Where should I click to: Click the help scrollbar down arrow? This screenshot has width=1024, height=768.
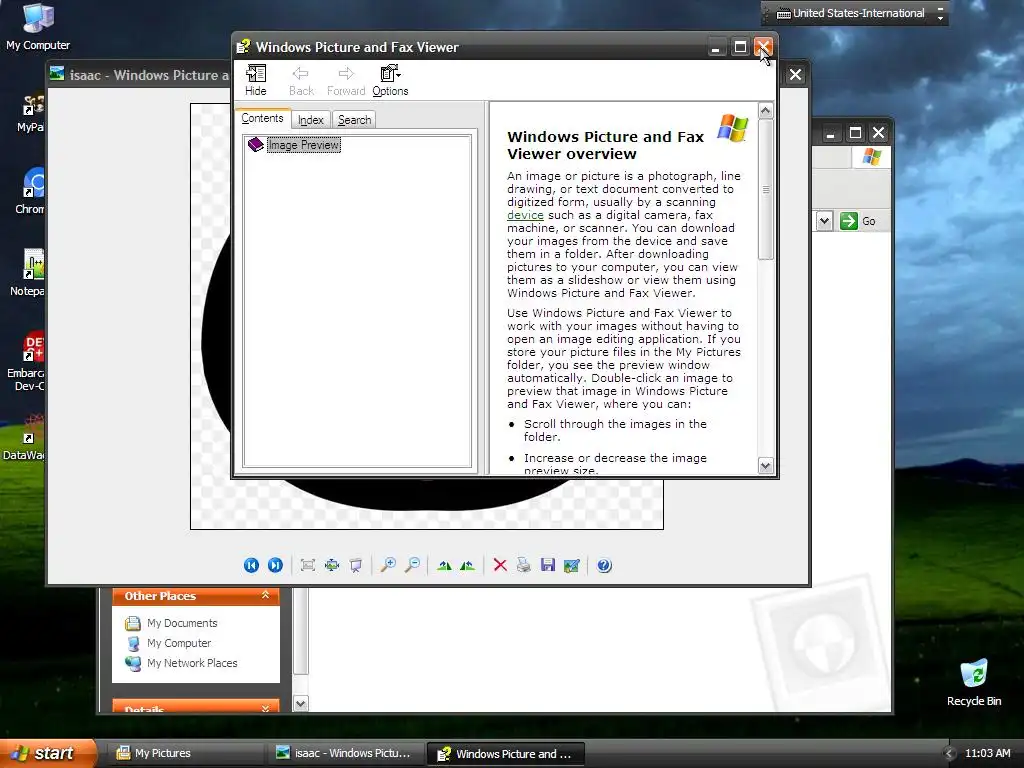(x=765, y=466)
